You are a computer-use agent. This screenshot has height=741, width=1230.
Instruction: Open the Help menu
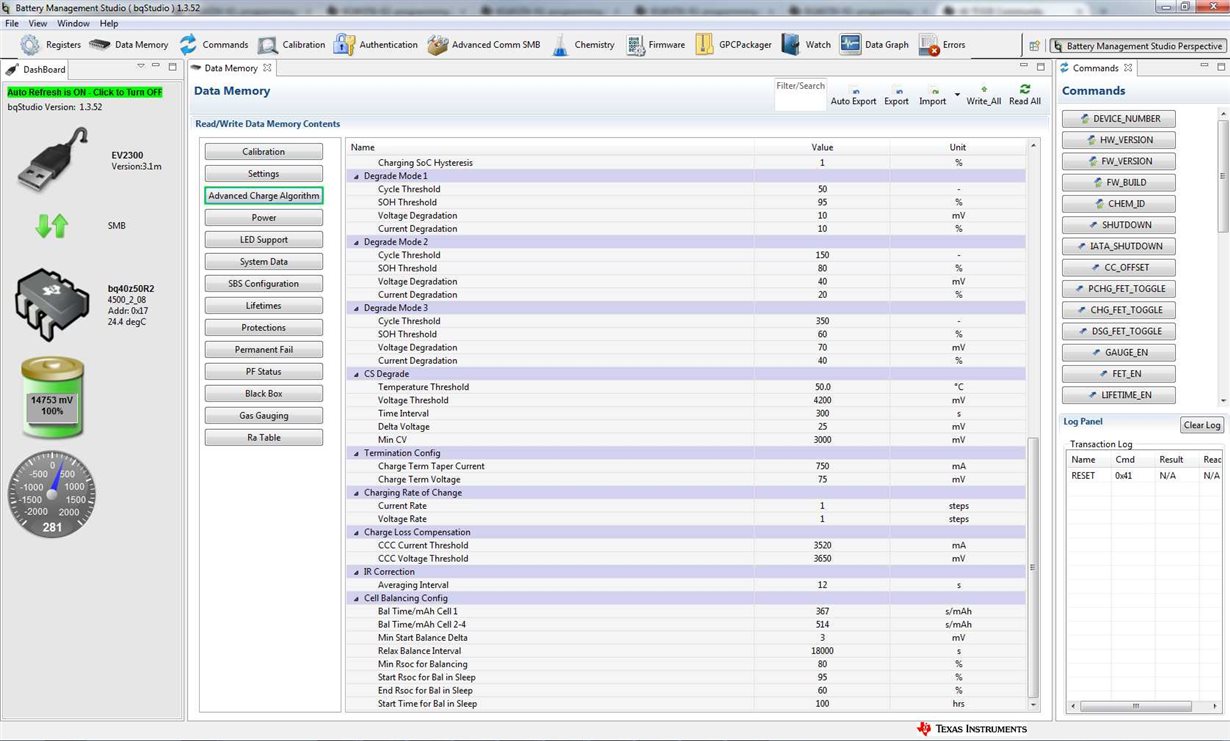(x=109, y=23)
